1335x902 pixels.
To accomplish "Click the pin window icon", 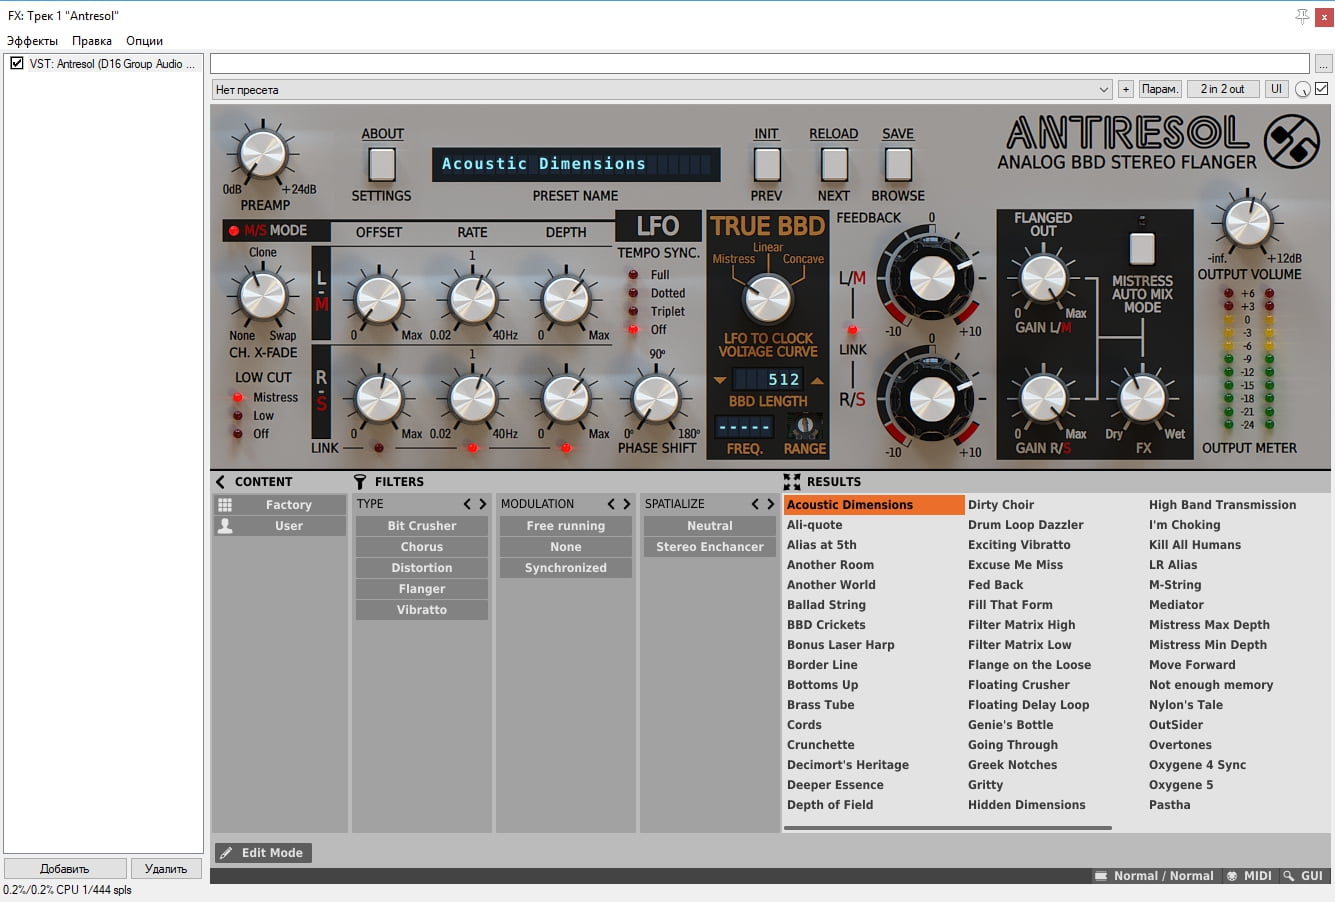I will tap(1301, 16).
